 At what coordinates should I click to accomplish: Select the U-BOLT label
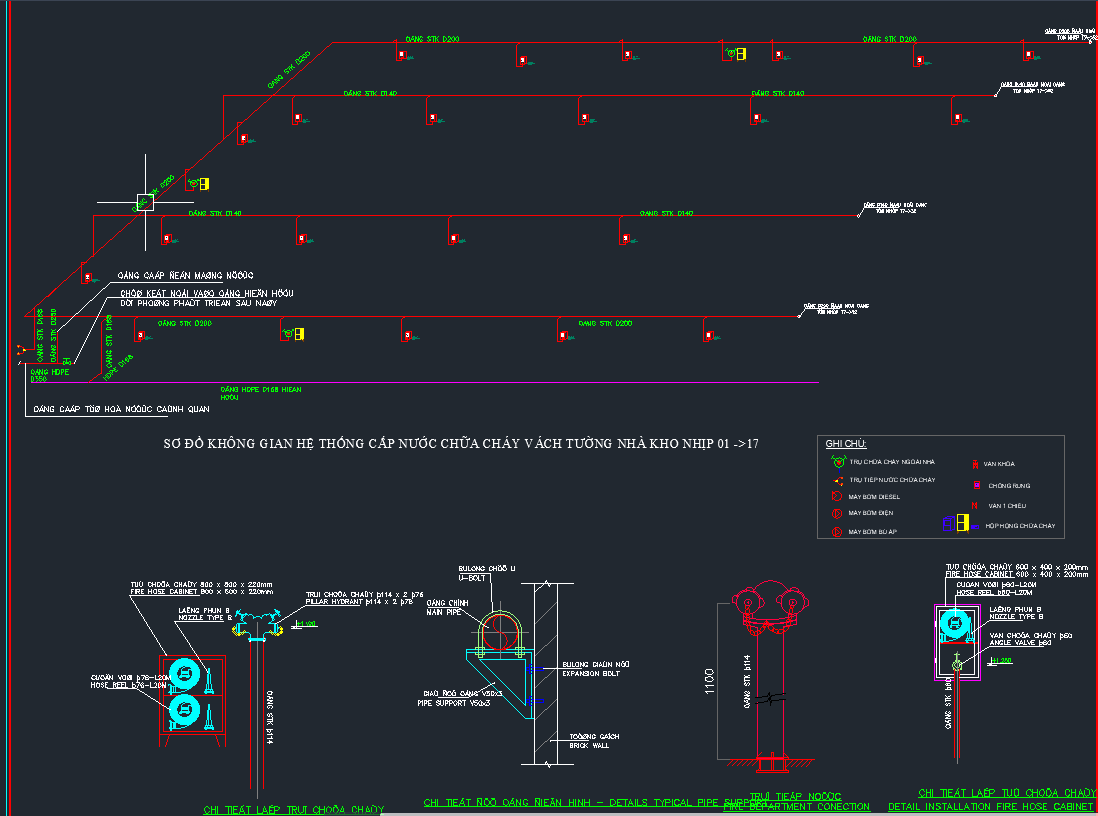coord(472,578)
